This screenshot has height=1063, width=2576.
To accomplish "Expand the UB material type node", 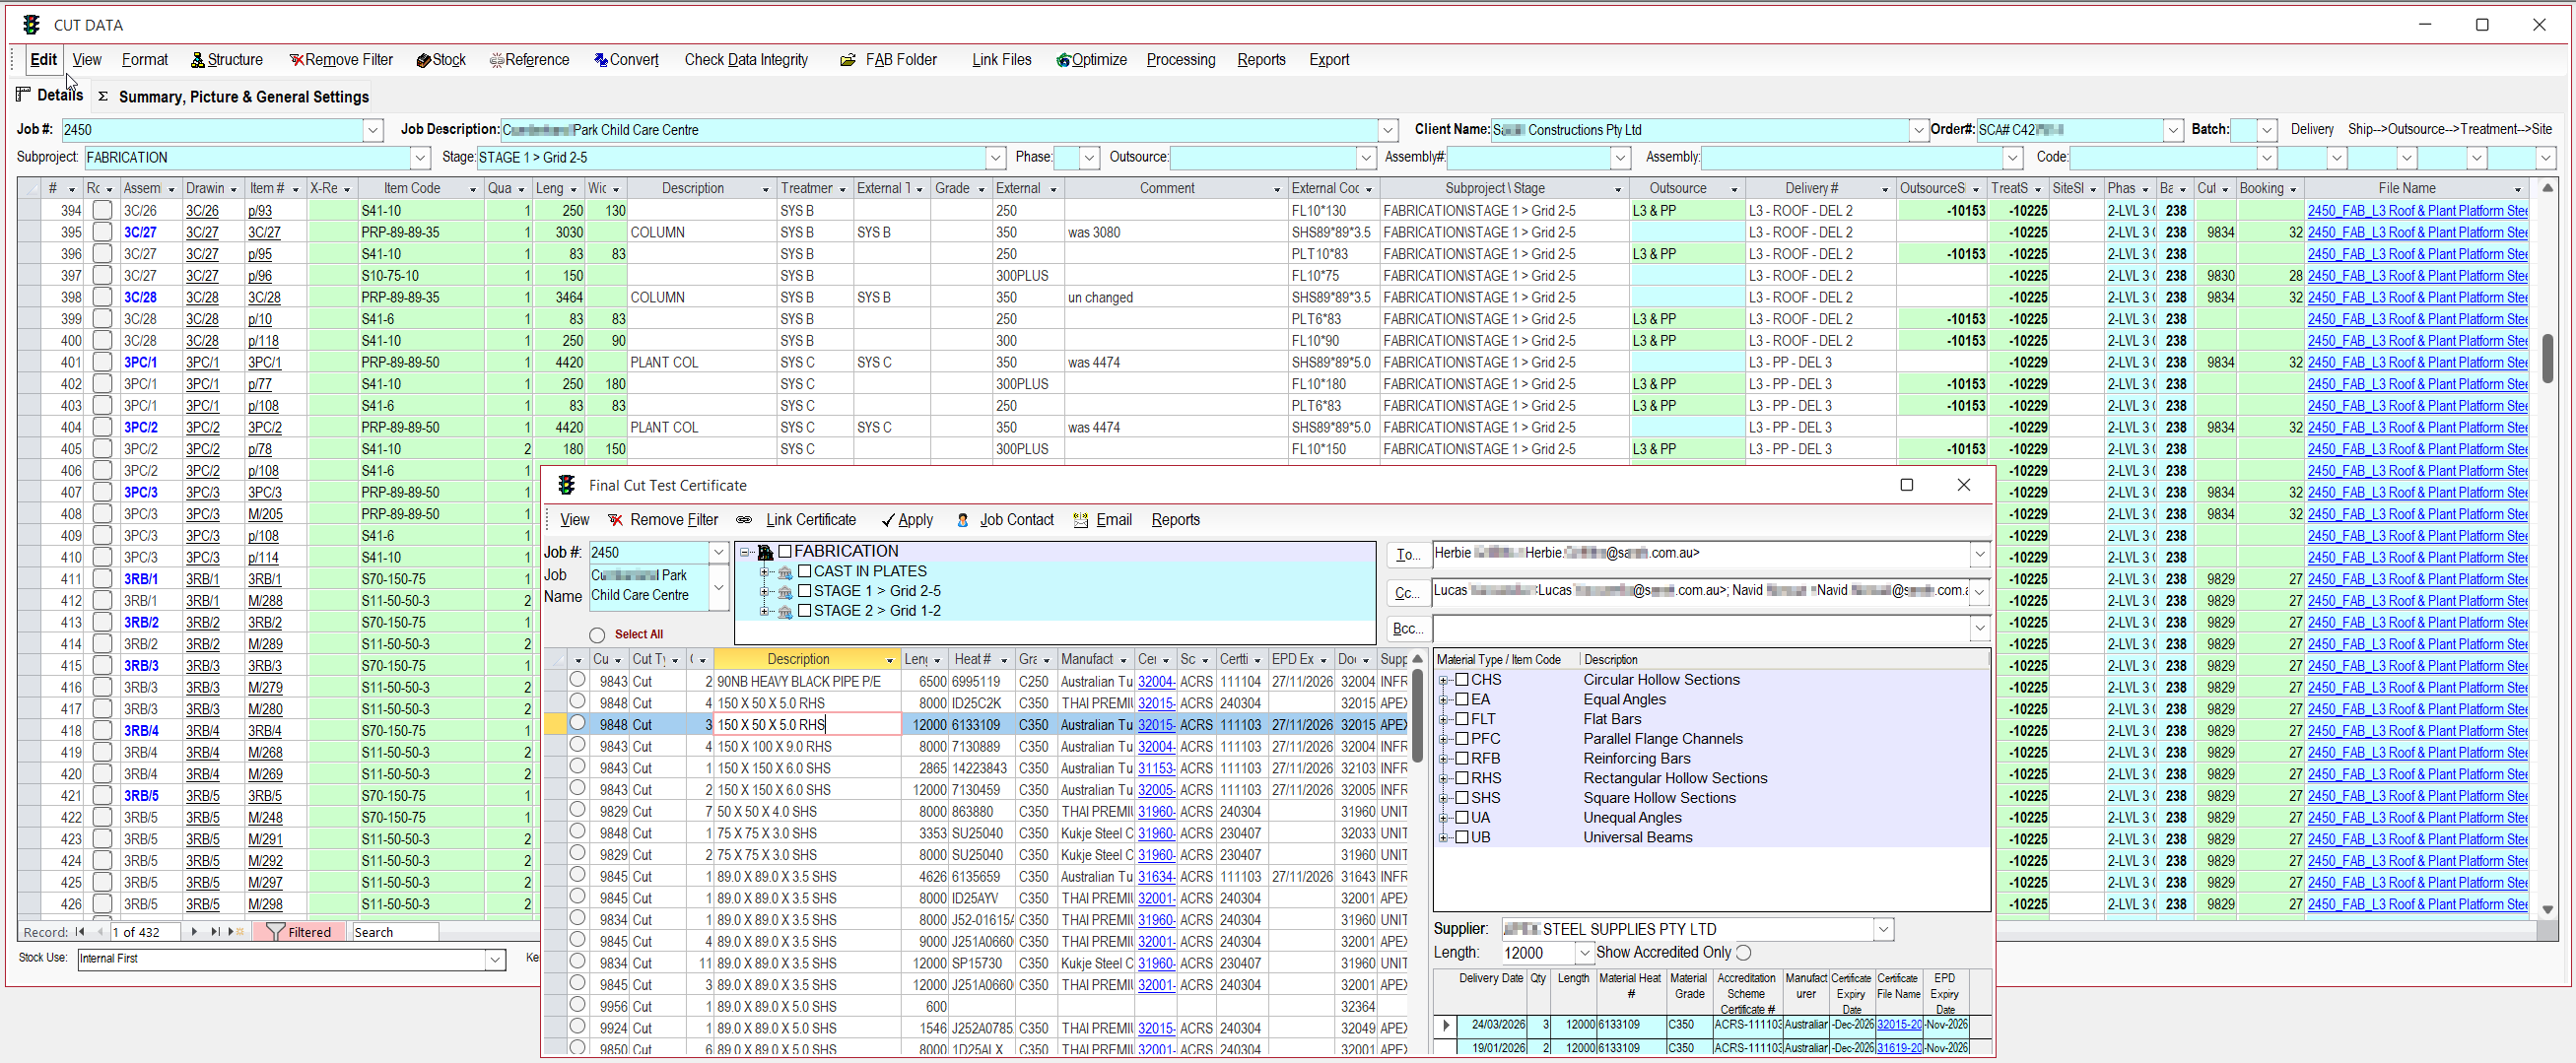I will tap(1444, 837).
